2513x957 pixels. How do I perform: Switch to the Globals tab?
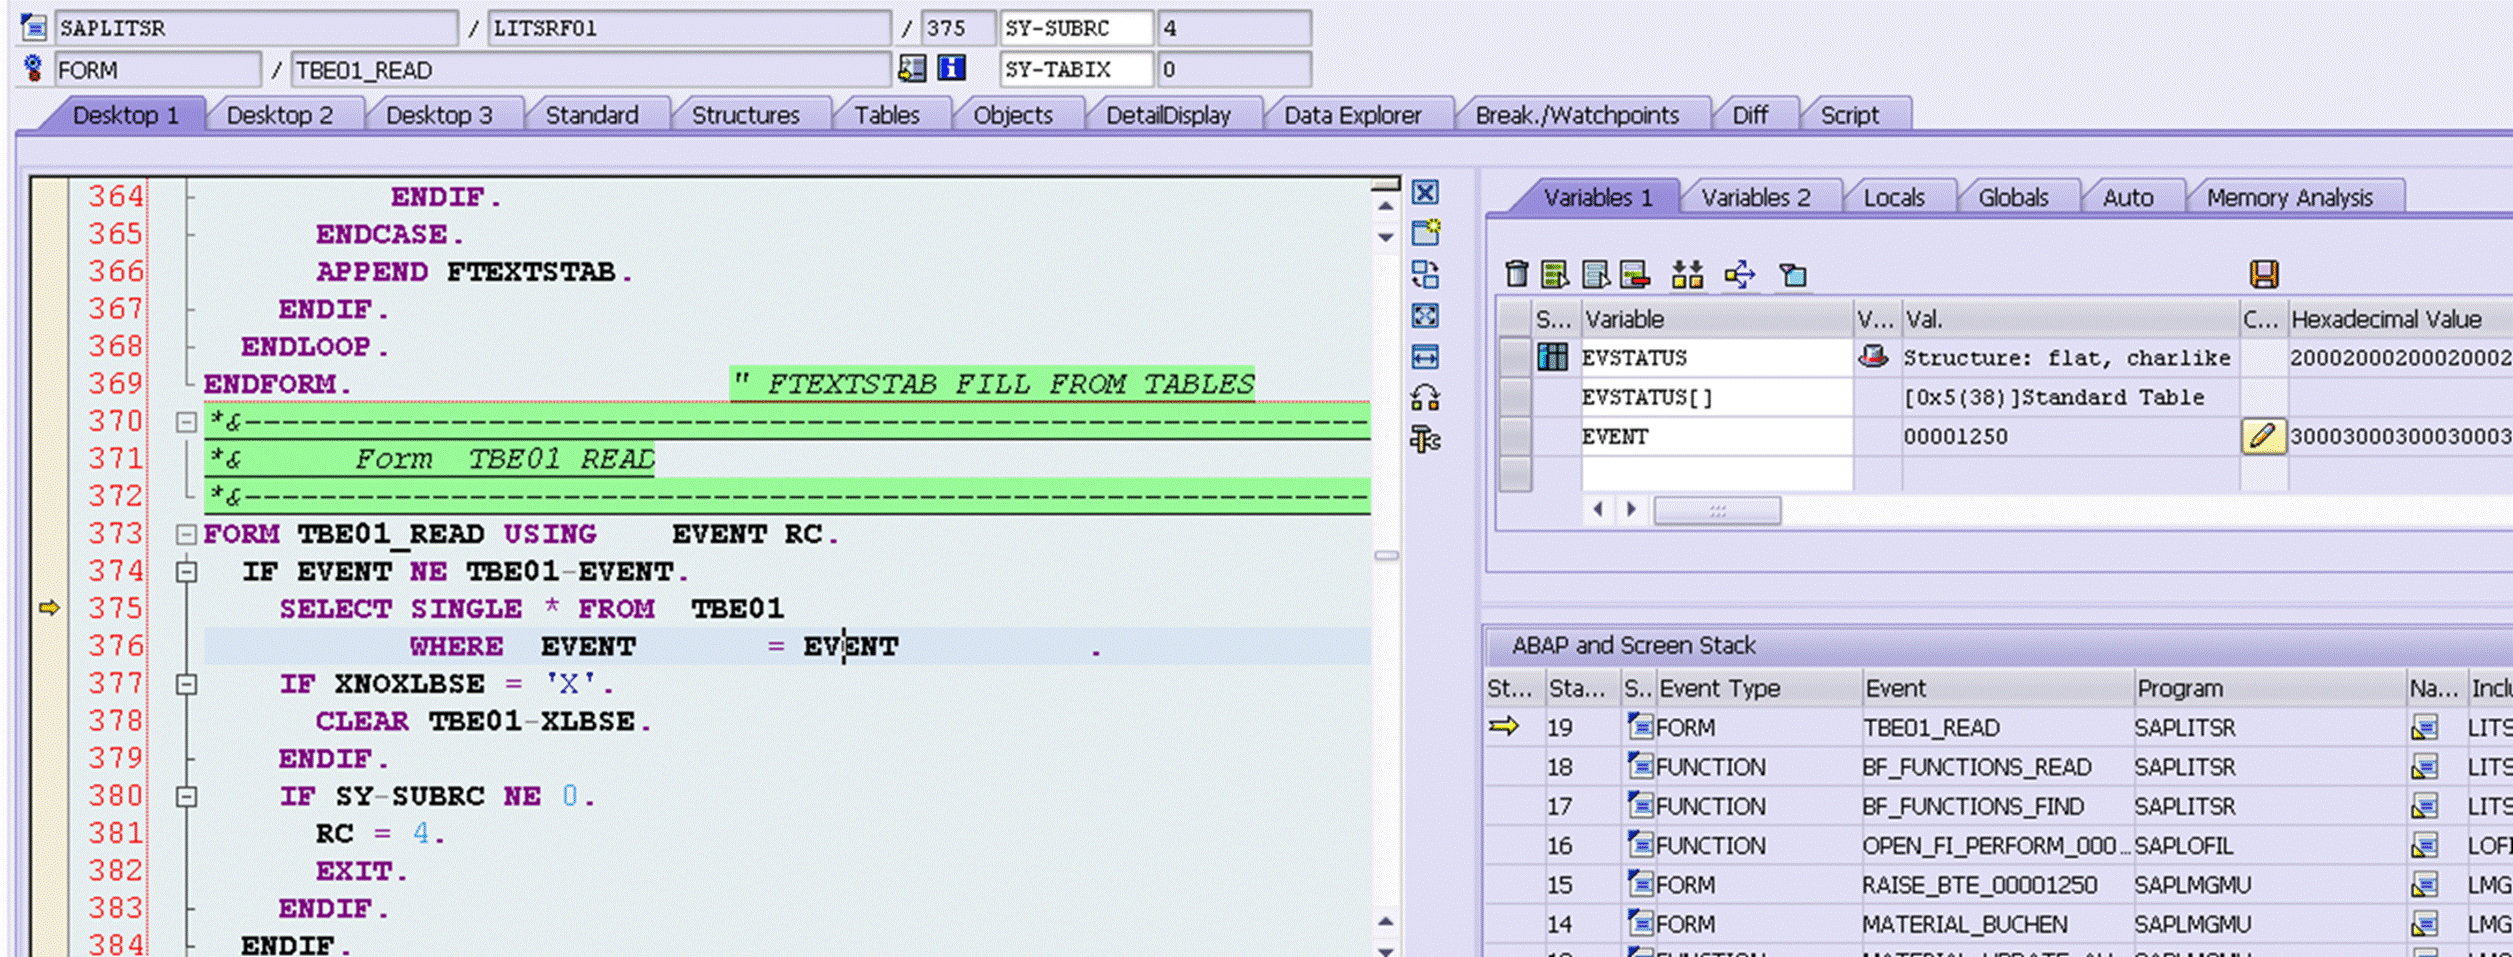[2013, 197]
